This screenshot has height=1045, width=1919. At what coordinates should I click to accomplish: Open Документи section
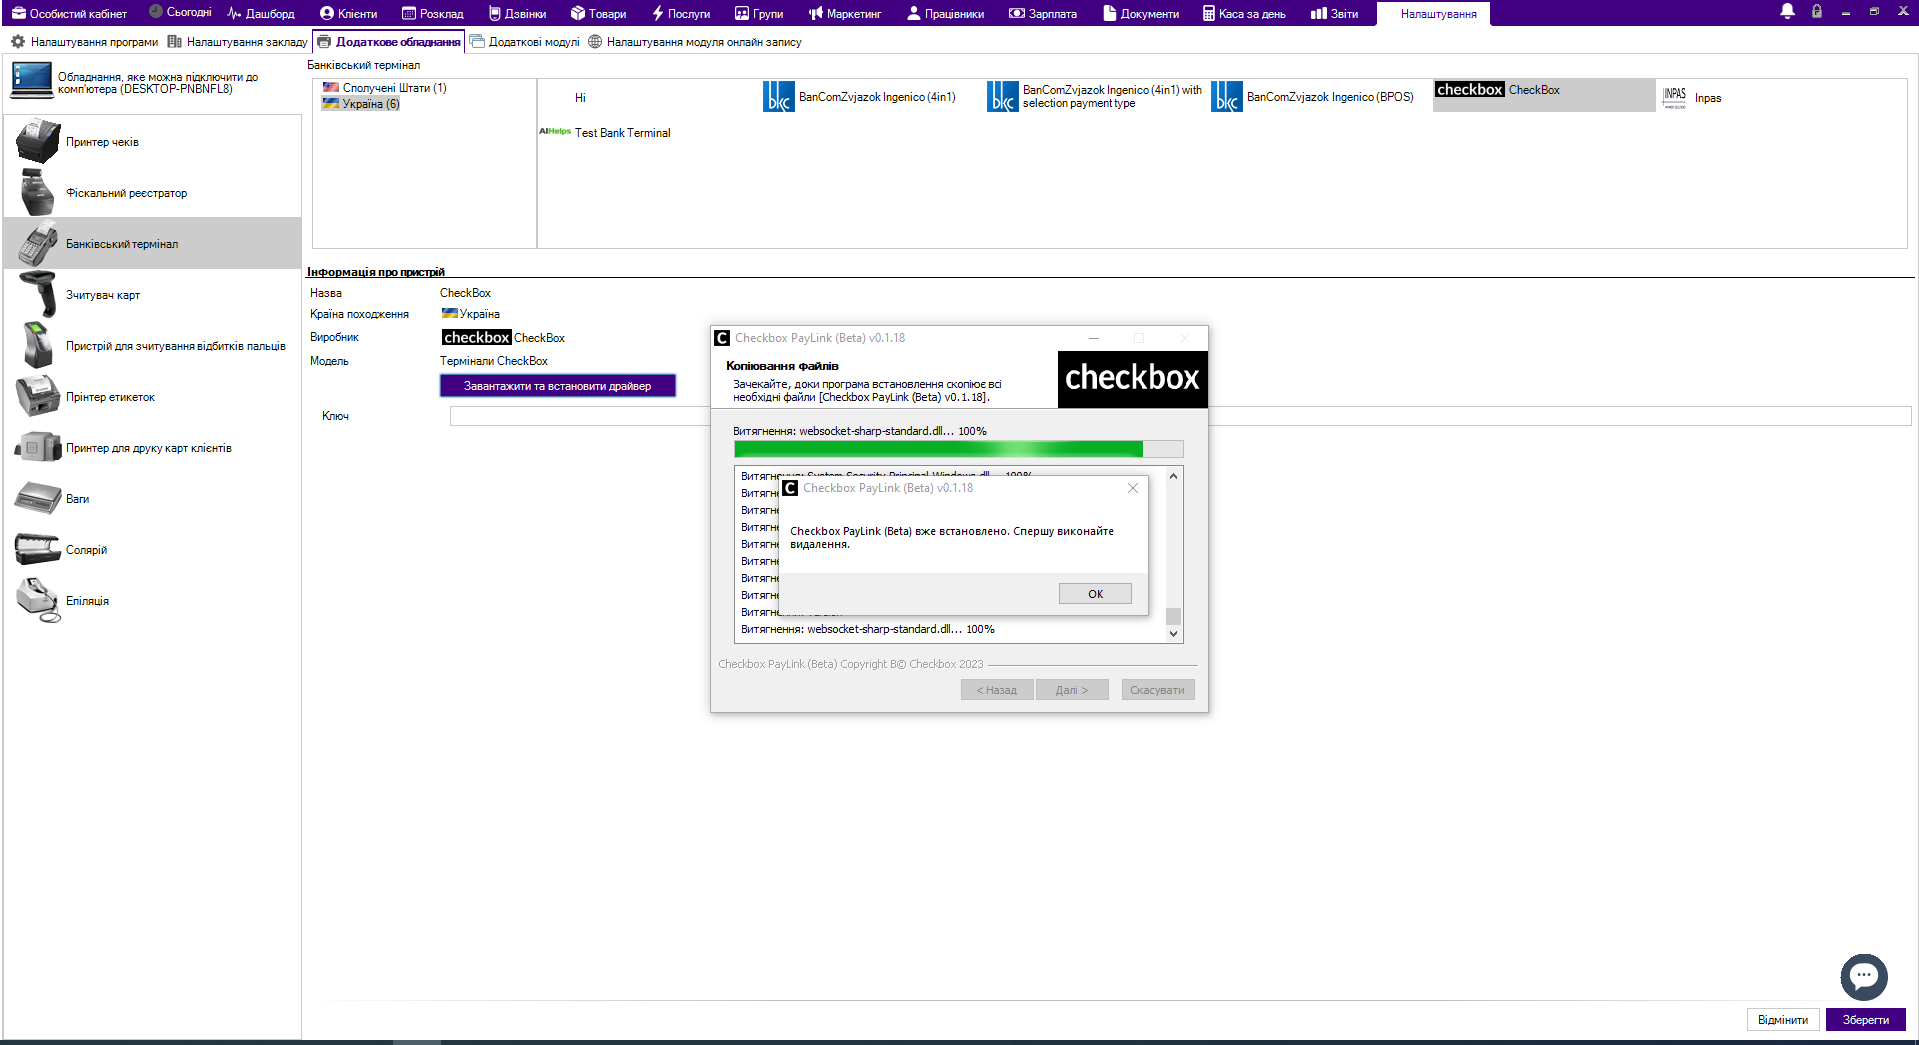1141,13
